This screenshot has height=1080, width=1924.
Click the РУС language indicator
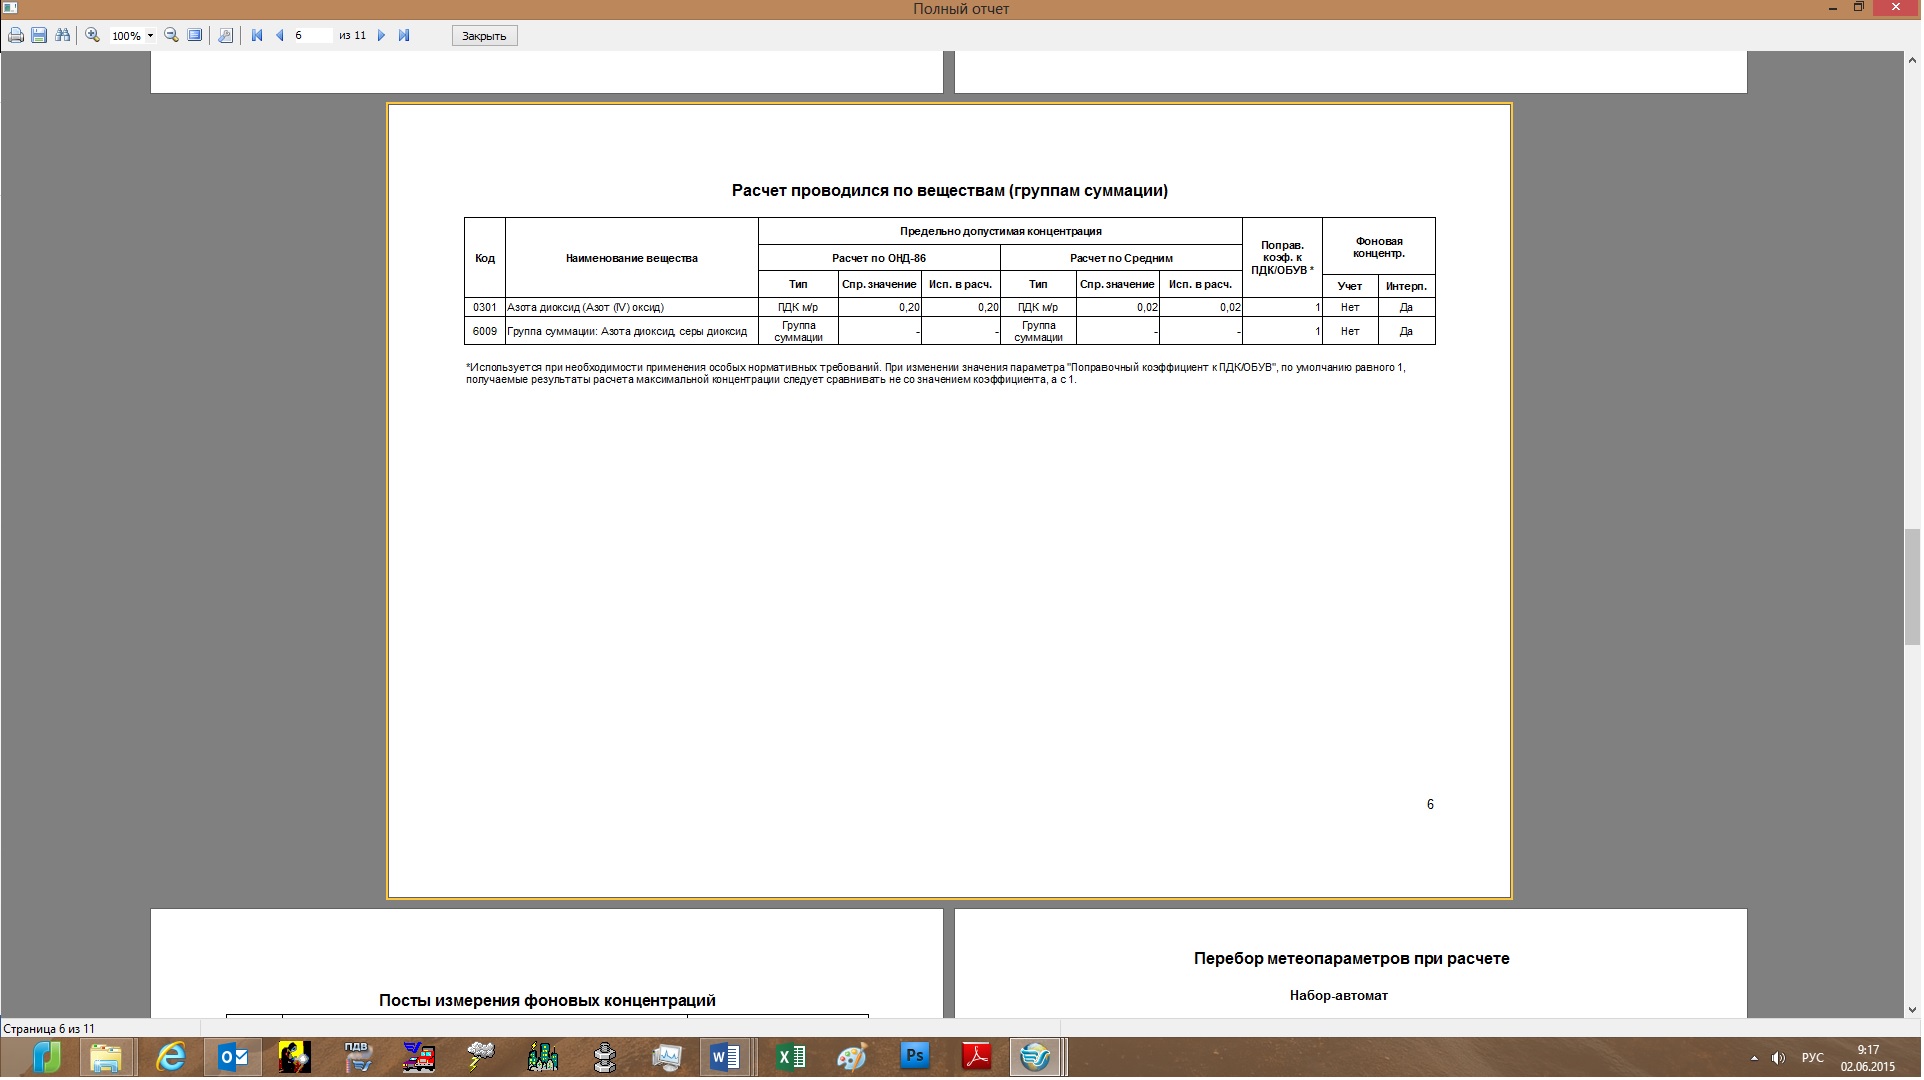click(x=1812, y=1058)
